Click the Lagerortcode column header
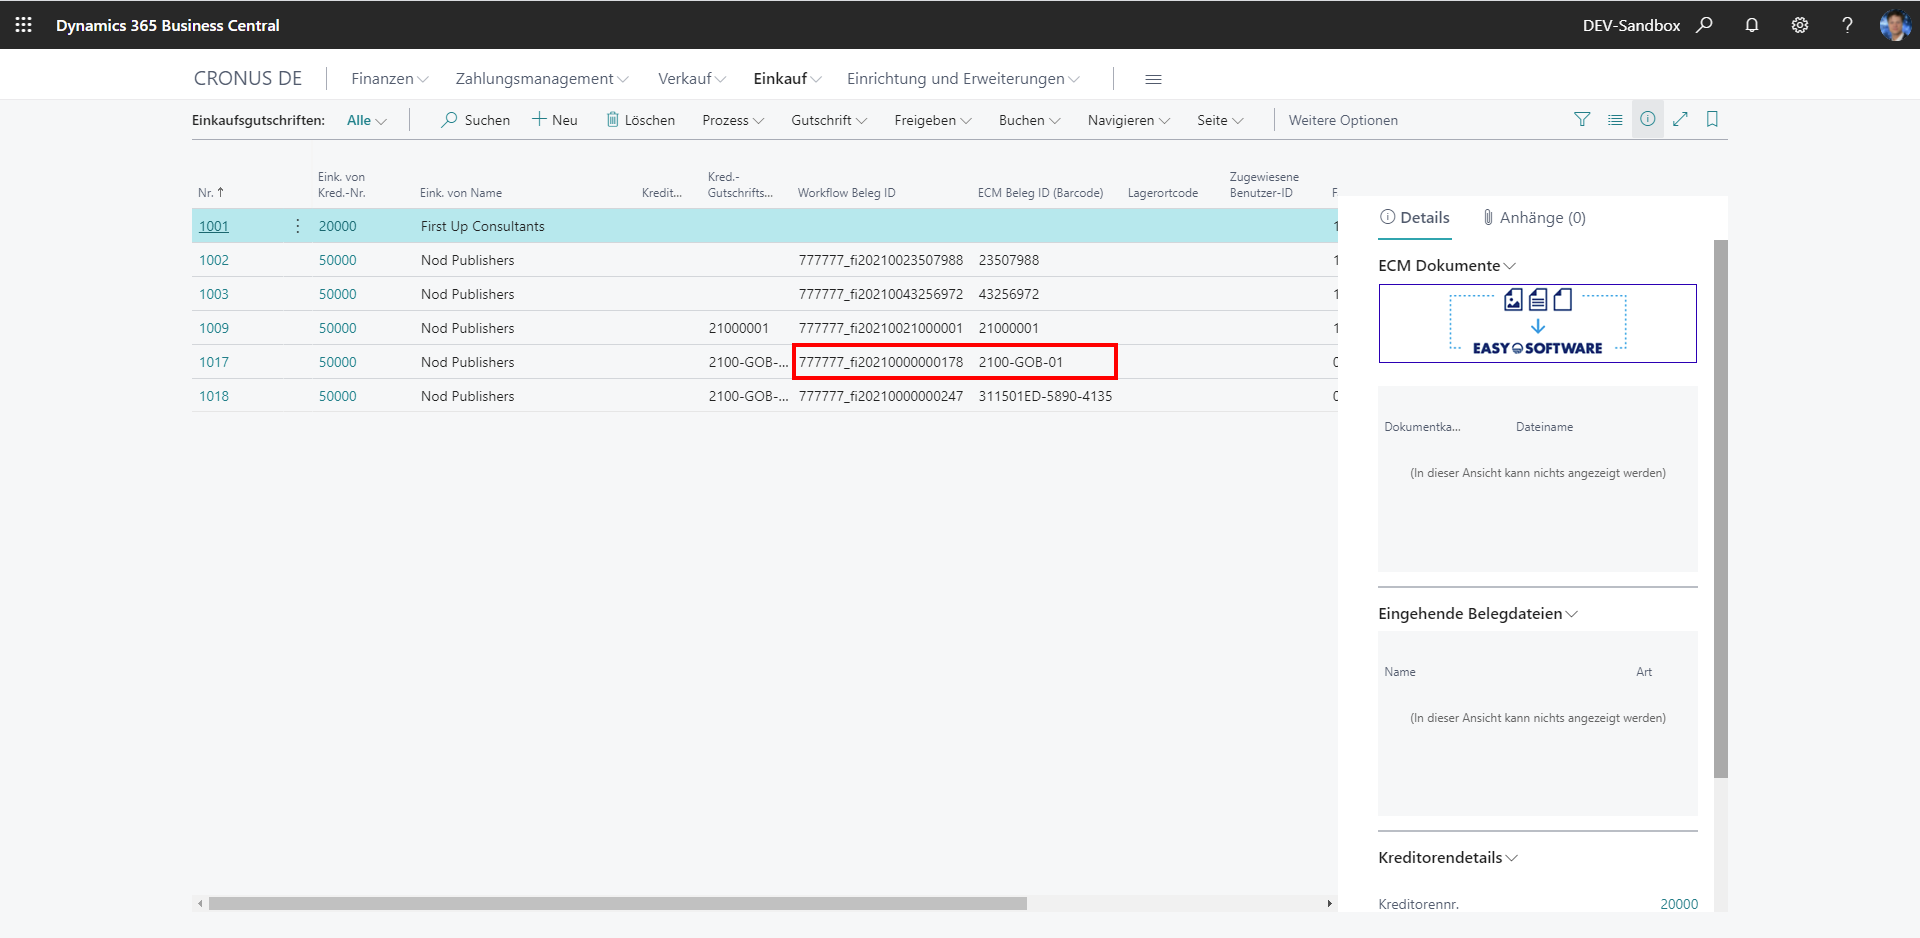Screen dimensions: 1920x938 (1163, 193)
